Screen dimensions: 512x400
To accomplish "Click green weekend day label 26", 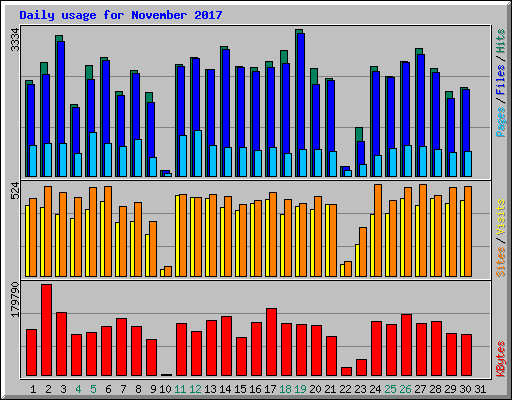I will 405,389.
